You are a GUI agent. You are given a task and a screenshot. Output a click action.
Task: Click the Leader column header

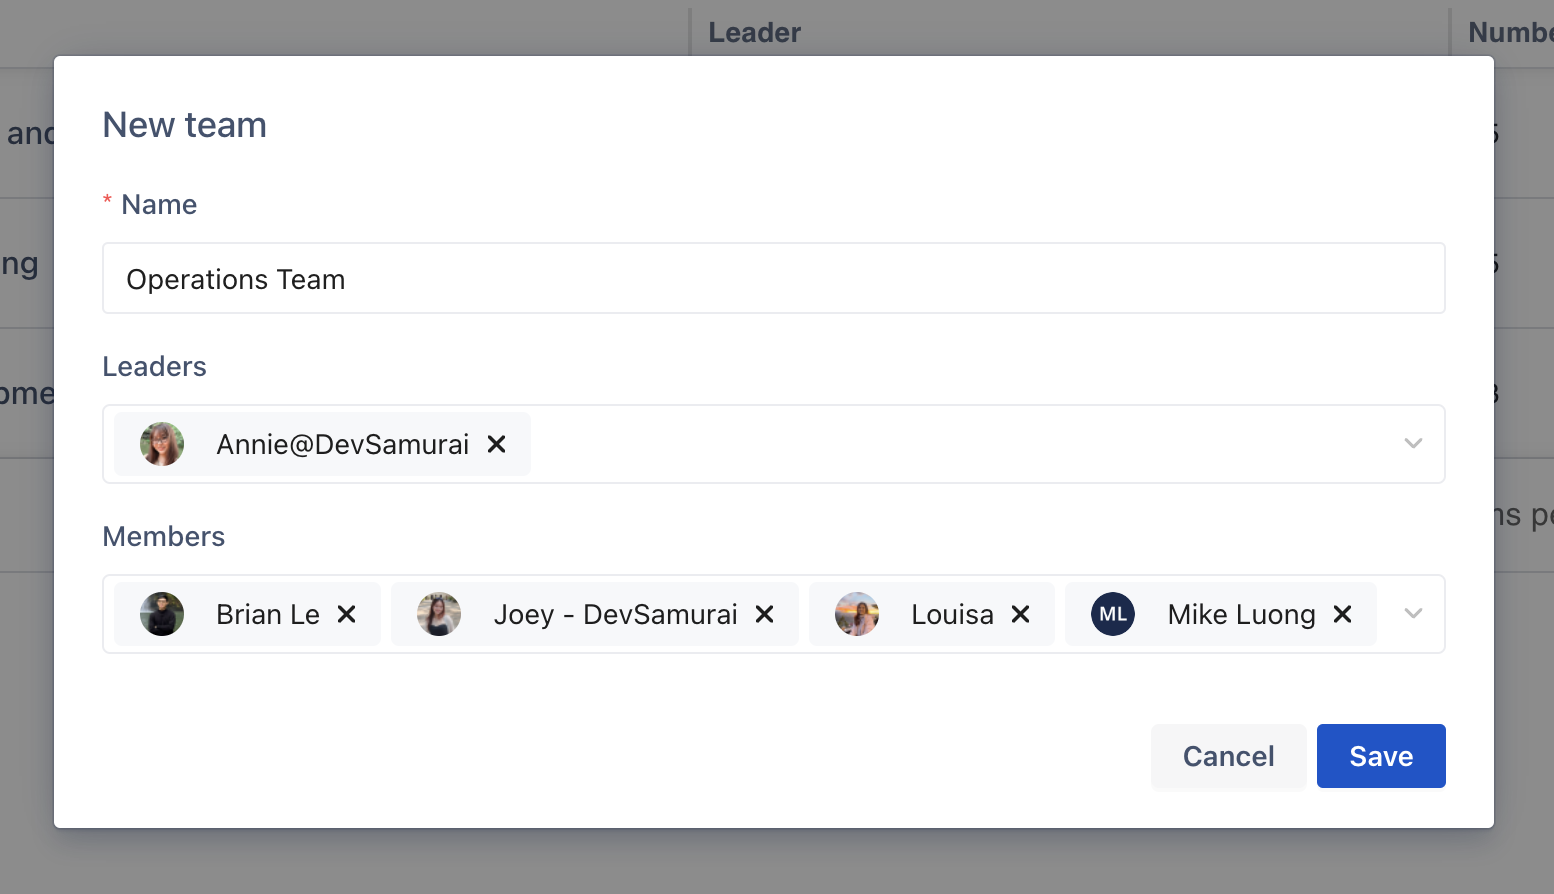point(755,32)
